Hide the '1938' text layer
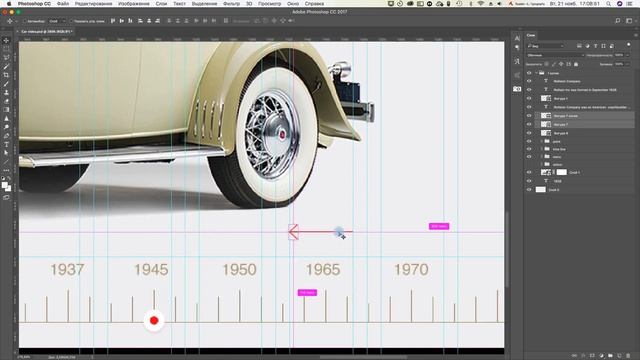The image size is (640, 360). pyautogui.click(x=529, y=181)
